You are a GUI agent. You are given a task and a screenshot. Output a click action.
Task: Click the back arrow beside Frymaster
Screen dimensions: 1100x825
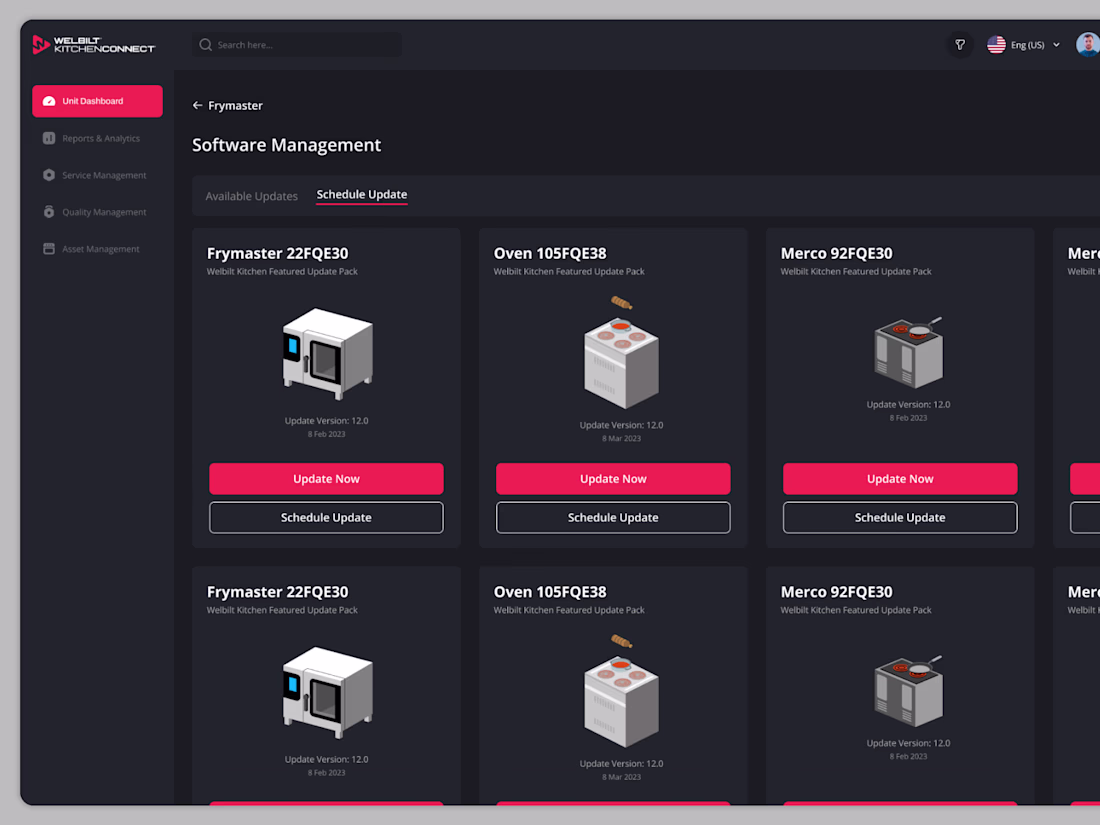197,105
